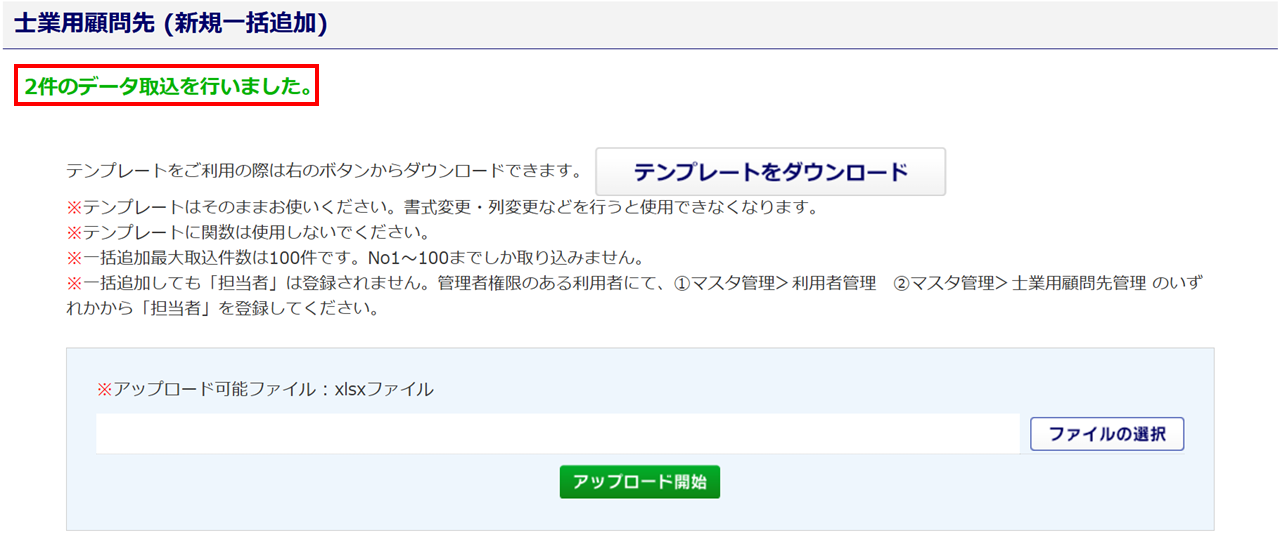Start upload with アップロード開始 button
This screenshot has height=554, width=1280.
[x=640, y=481]
